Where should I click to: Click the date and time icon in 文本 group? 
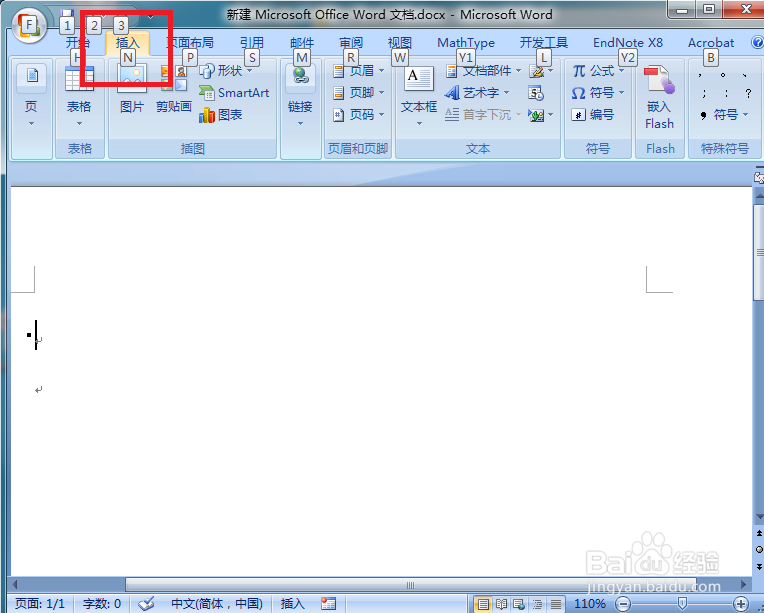tap(536, 93)
